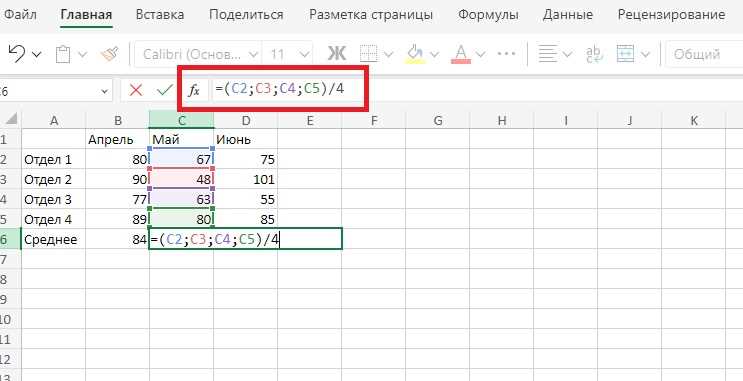Confirm formula with green checkmark
This screenshot has height=381, width=743.
tap(164, 90)
